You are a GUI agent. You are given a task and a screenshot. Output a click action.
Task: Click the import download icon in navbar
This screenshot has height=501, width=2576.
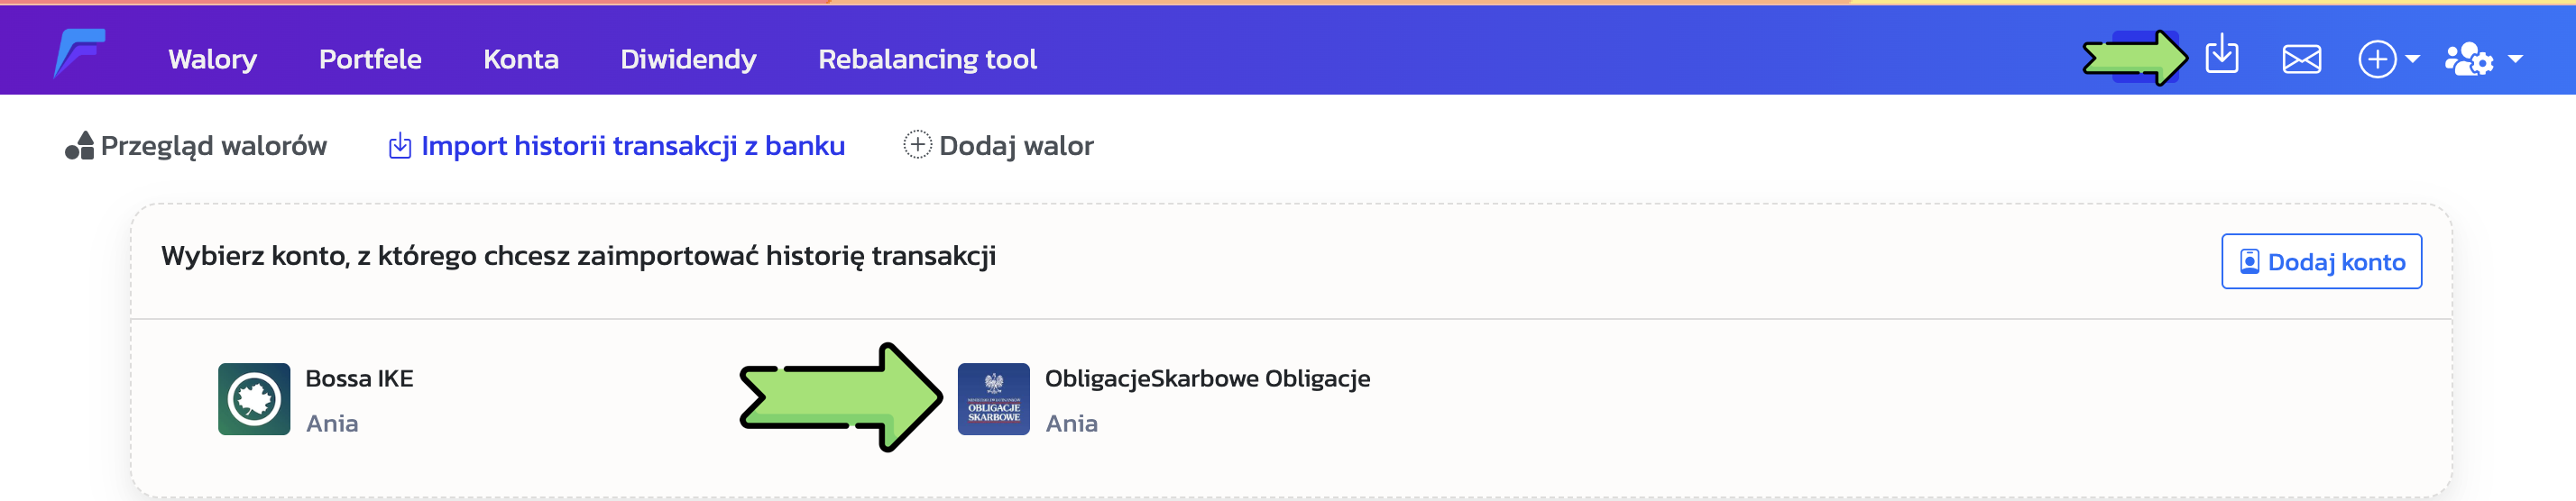[x=2221, y=54]
